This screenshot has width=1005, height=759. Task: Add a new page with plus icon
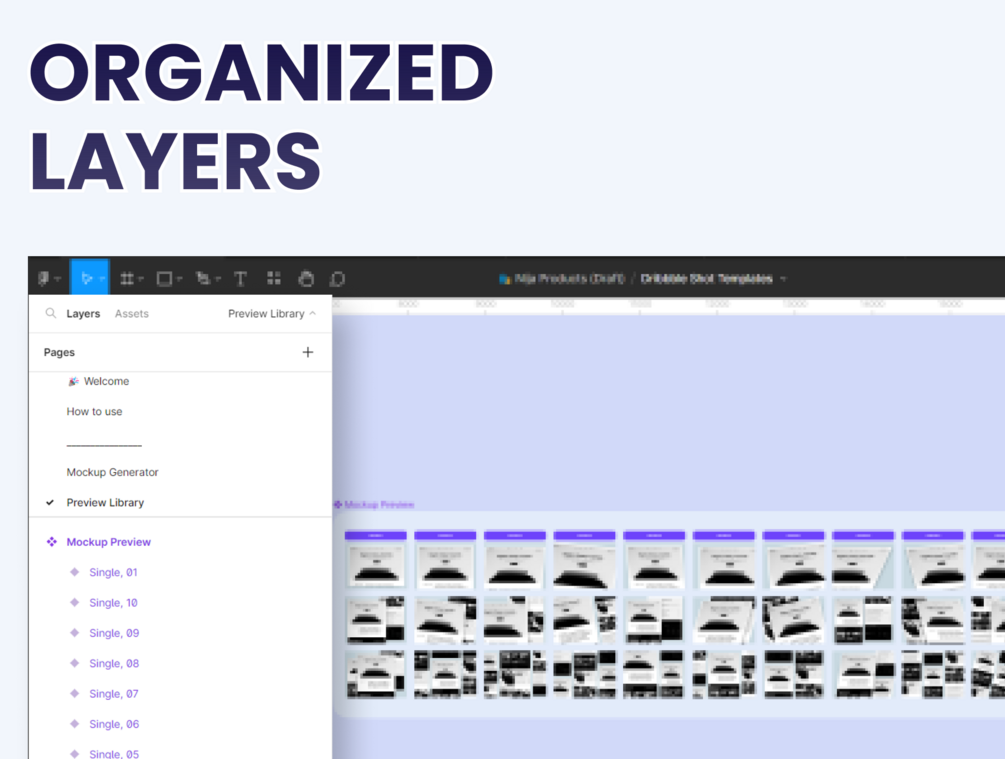[308, 352]
